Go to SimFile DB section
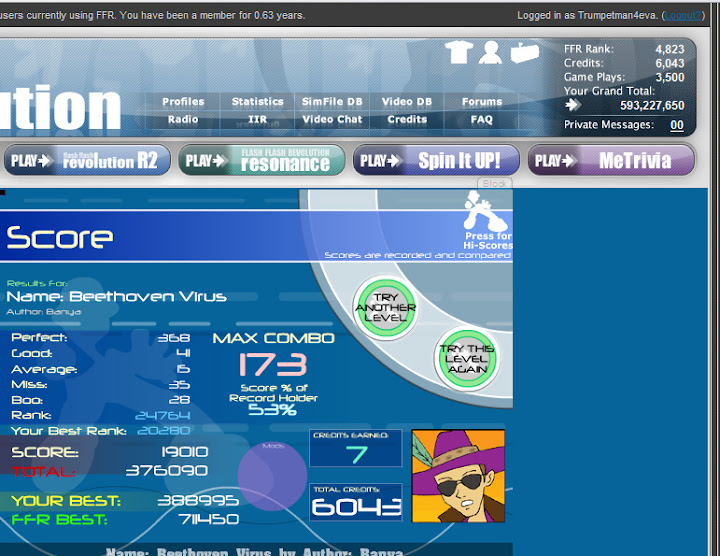 [332, 102]
